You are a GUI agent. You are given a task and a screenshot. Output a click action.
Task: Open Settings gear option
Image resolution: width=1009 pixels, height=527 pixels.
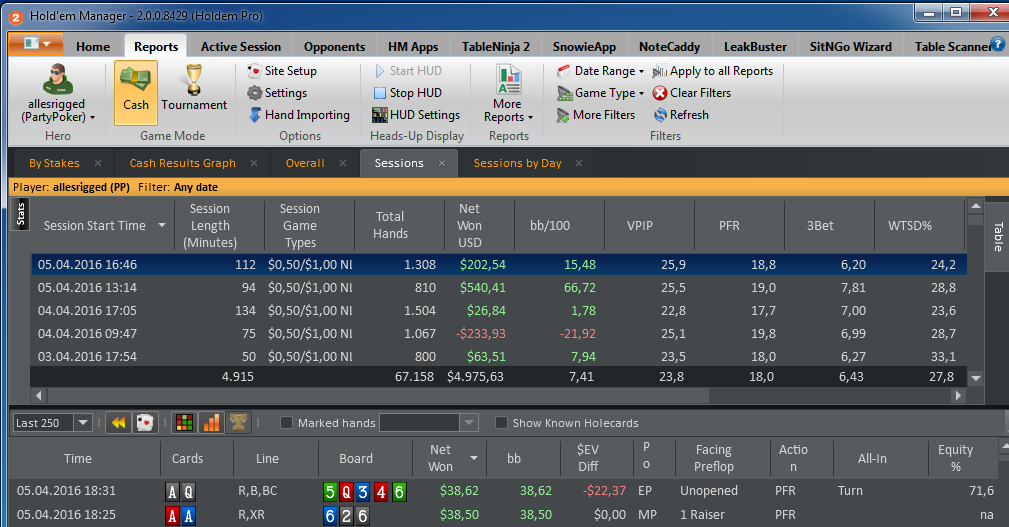(x=277, y=93)
